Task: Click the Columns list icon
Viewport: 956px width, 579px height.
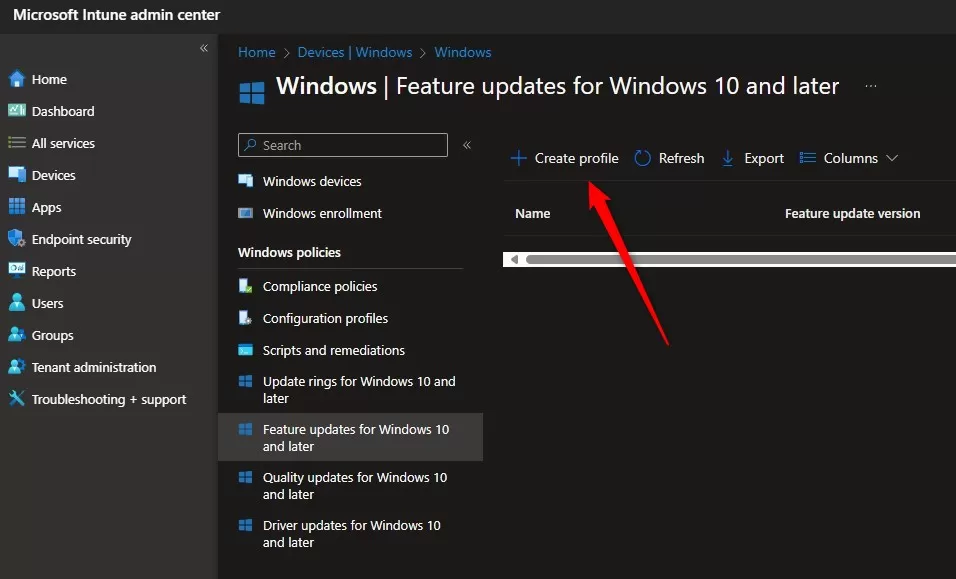Action: (x=808, y=158)
